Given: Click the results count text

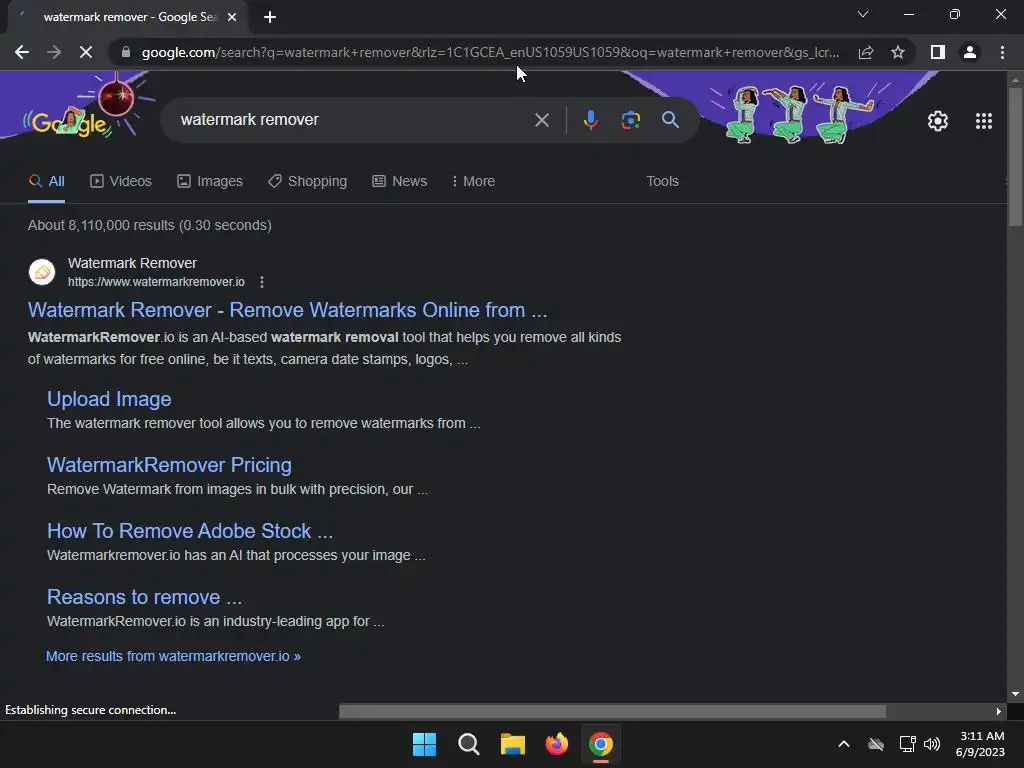Looking at the screenshot, I should point(150,225).
